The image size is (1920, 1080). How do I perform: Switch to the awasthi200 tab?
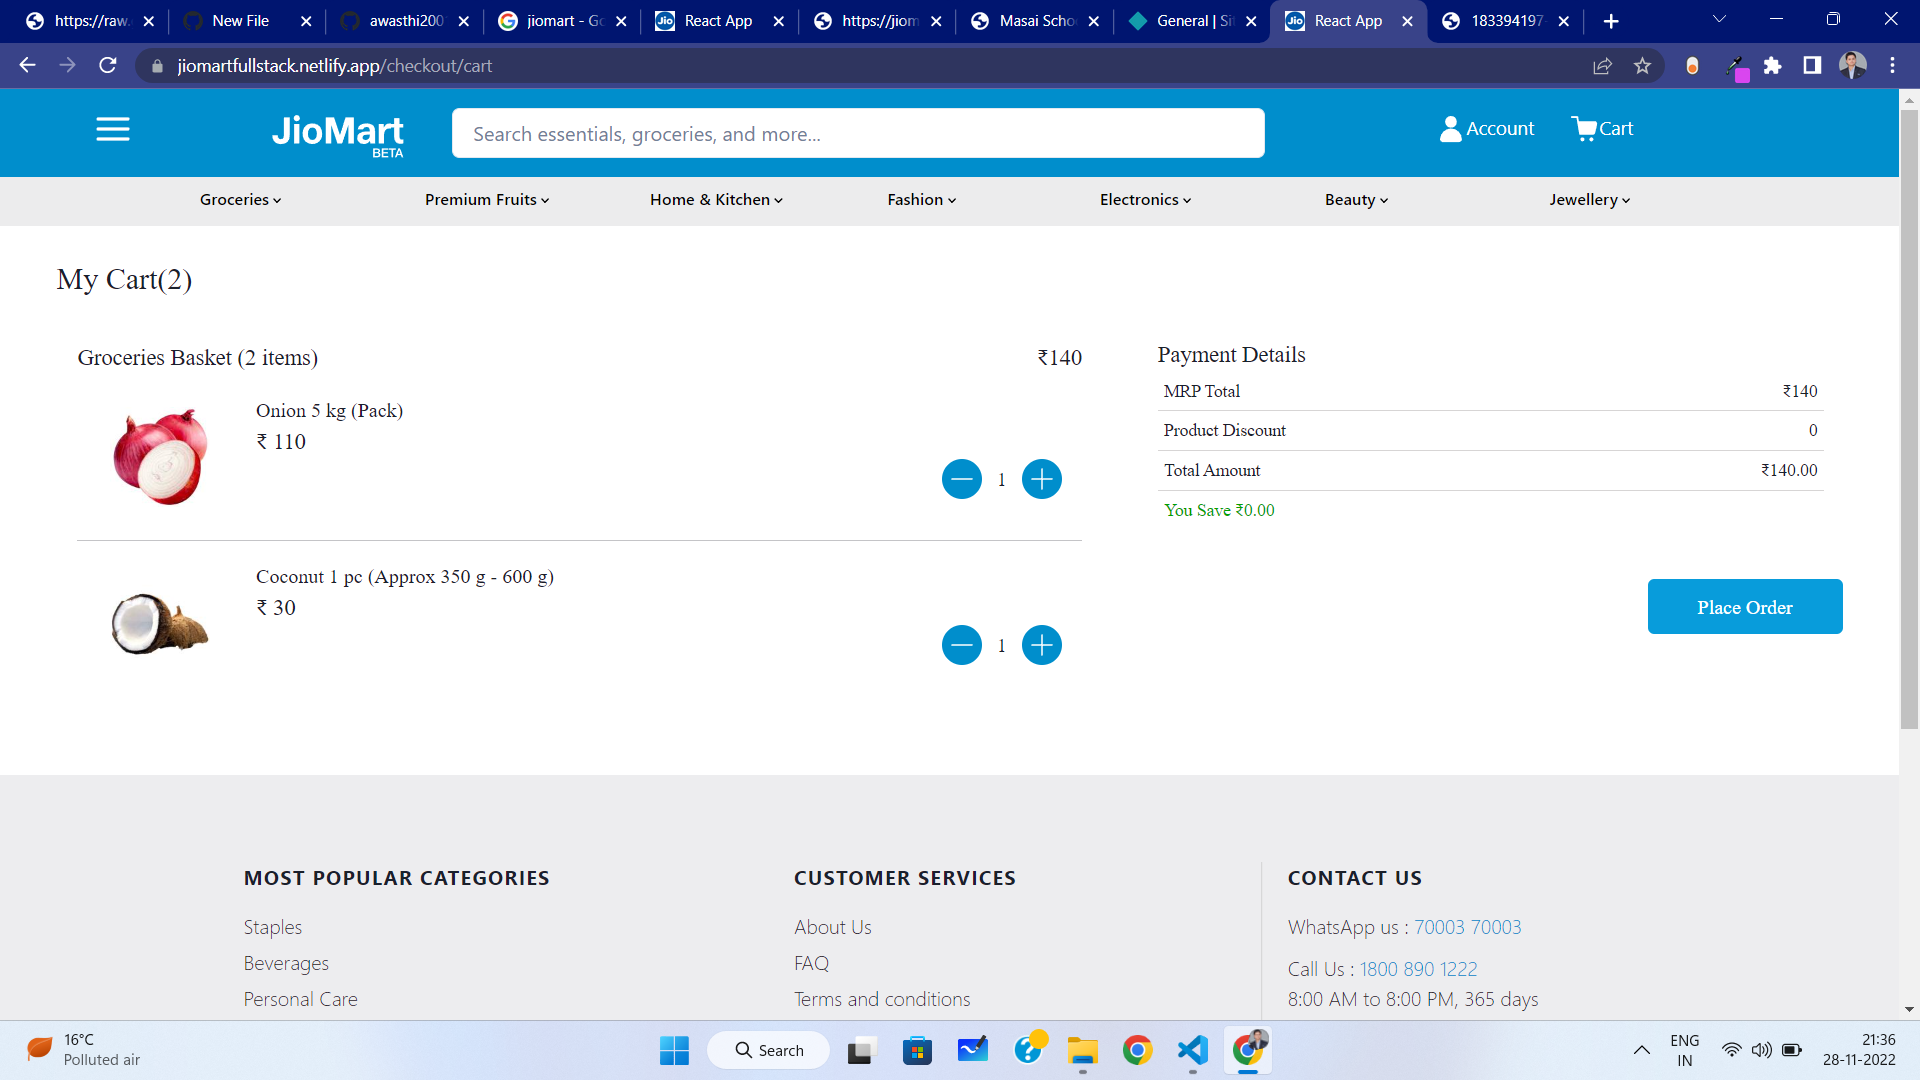pos(404,21)
